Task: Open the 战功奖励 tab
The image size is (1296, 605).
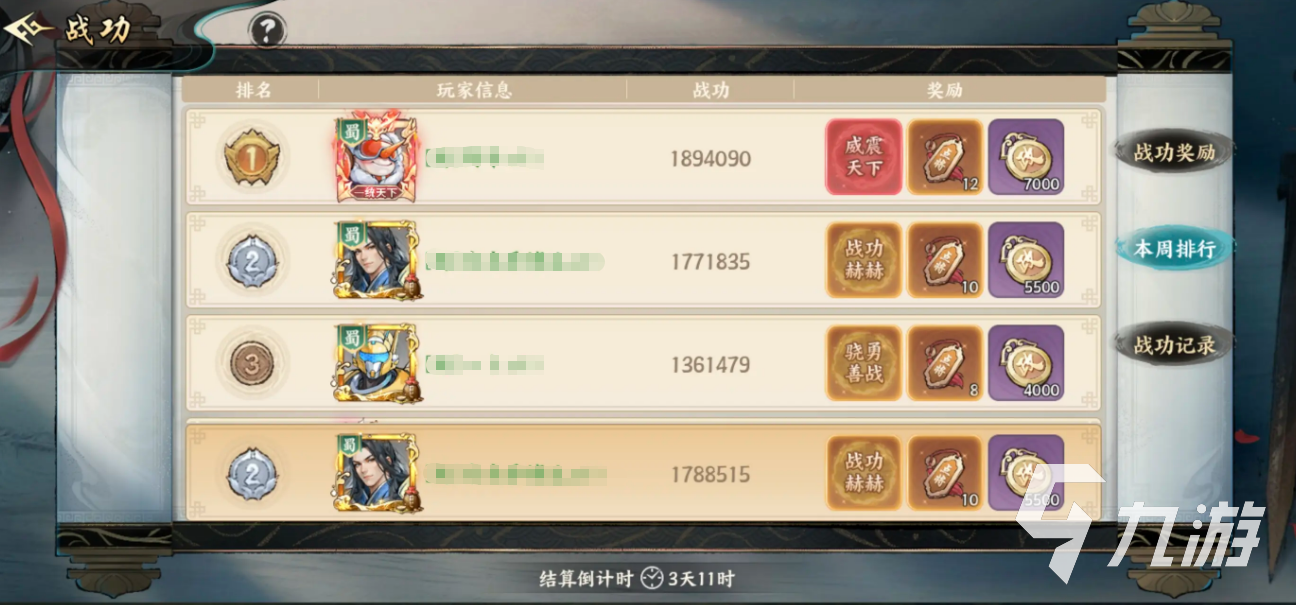Action: coord(1174,152)
